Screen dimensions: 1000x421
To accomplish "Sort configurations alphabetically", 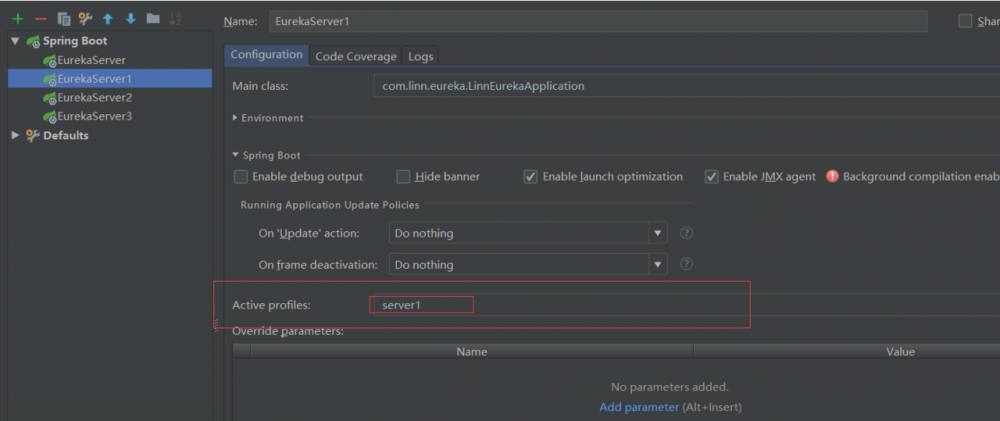I will [175, 19].
